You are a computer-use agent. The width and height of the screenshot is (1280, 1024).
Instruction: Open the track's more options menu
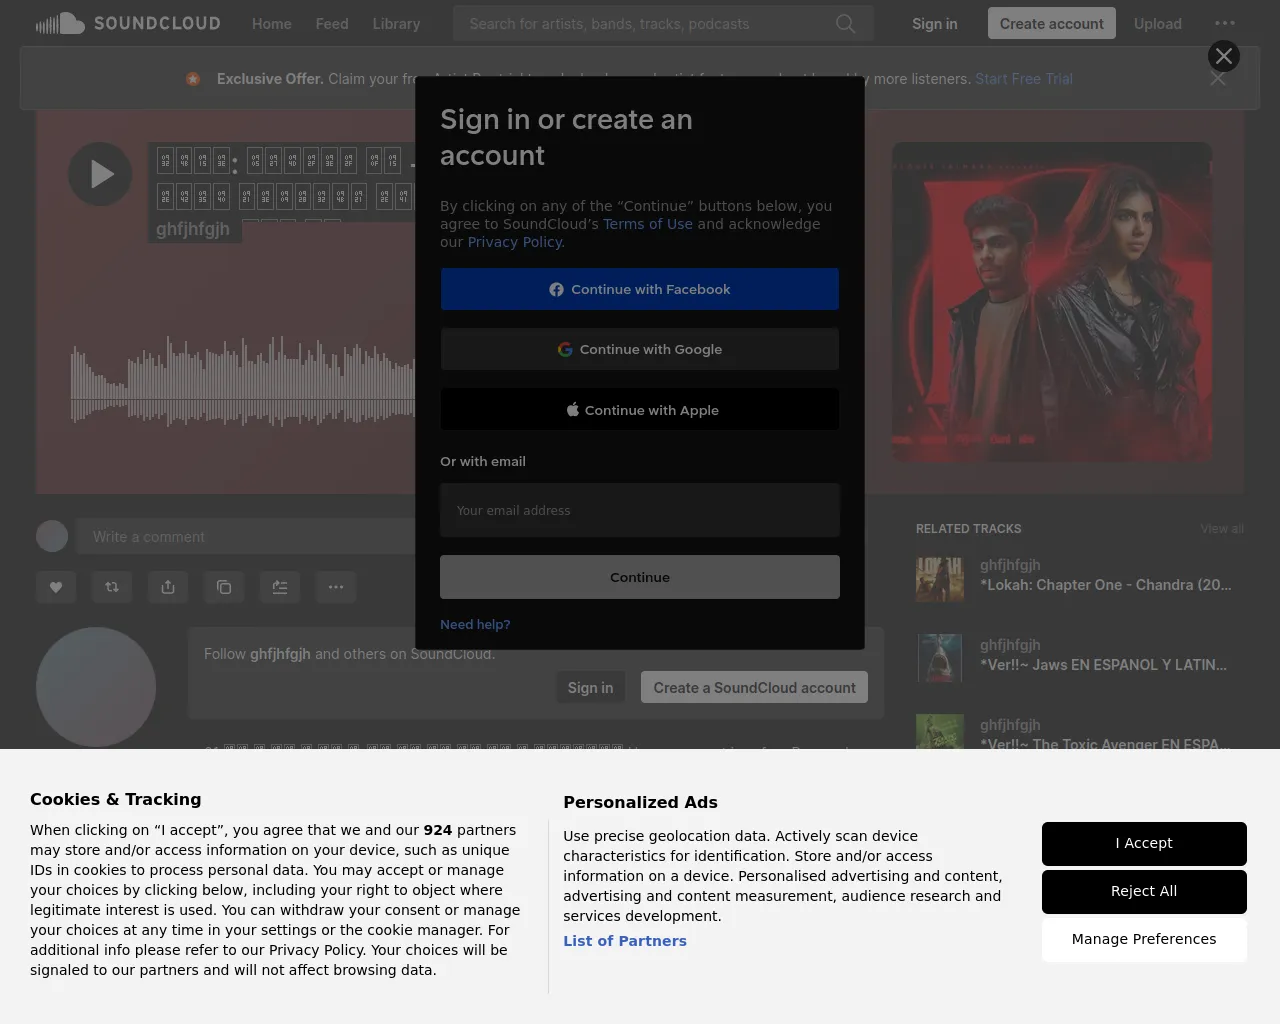pos(336,587)
